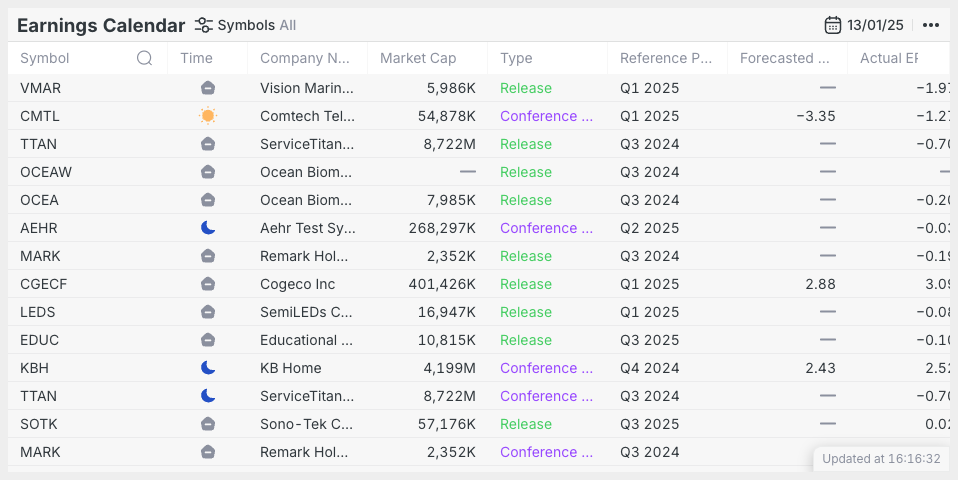Click company name Sono-Tek C...
The width and height of the screenshot is (958, 480).
click(x=307, y=424)
